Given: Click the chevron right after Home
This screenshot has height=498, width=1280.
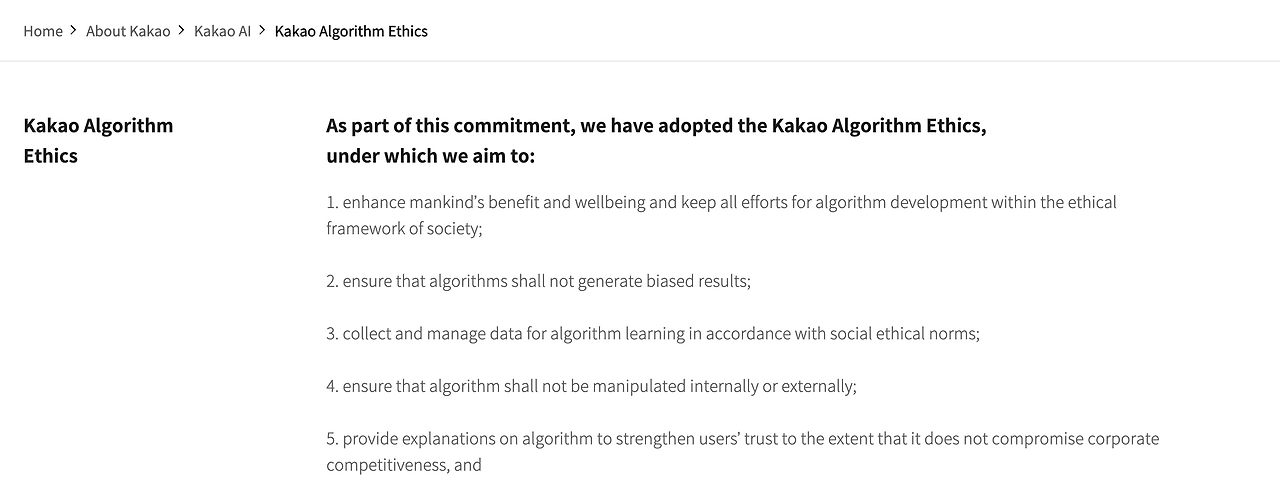Looking at the screenshot, I should 73,31.
